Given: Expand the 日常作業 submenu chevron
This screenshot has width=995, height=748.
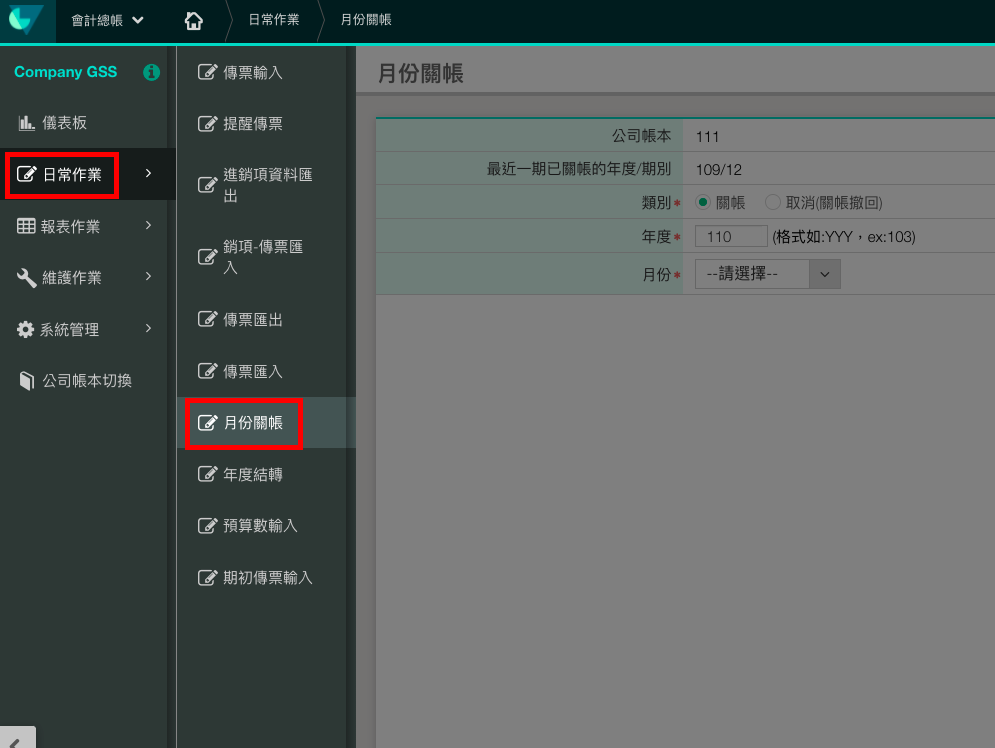Looking at the screenshot, I should pos(148,174).
